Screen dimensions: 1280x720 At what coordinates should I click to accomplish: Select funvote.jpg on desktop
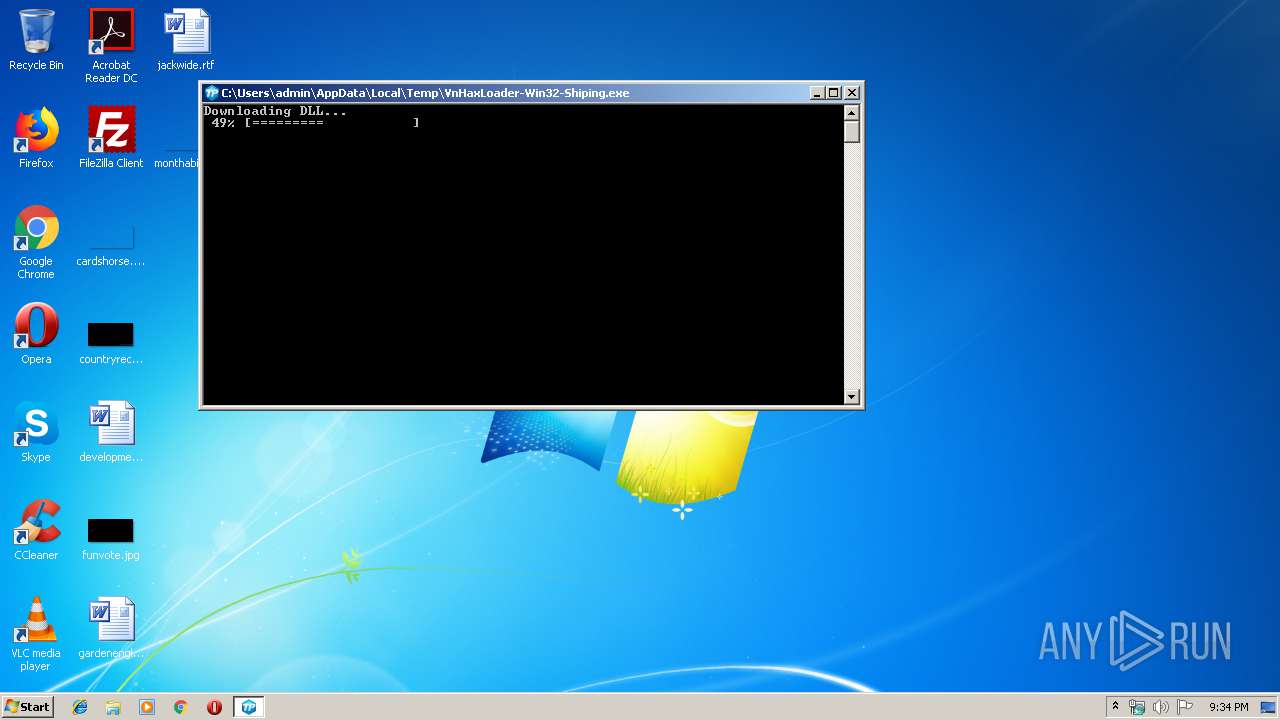click(x=111, y=539)
